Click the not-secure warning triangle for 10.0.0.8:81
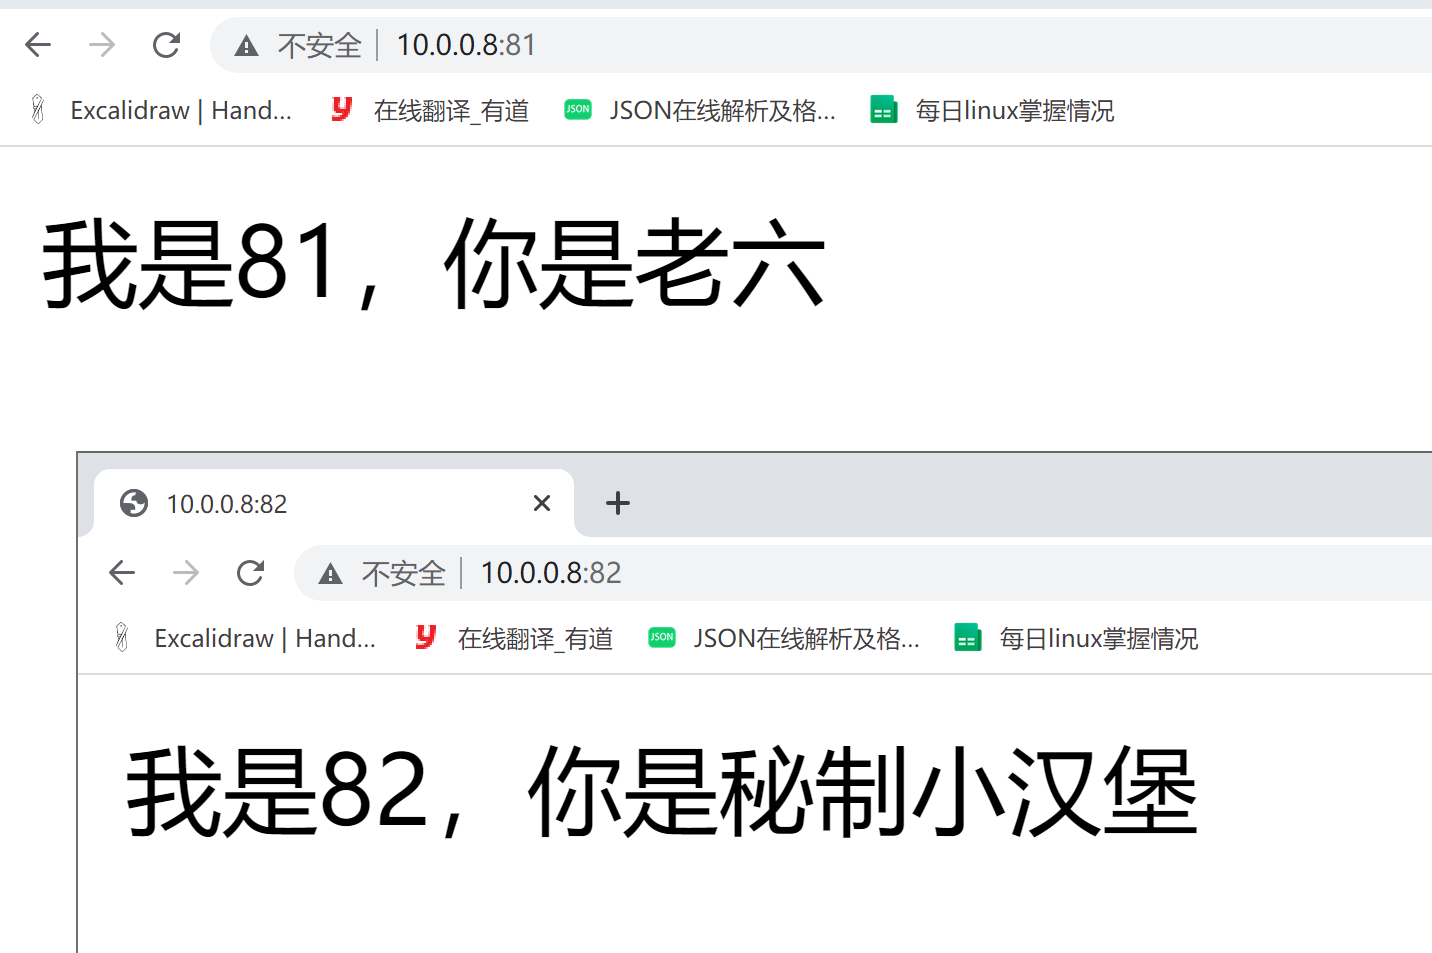Viewport: 1432px width, 953px height. tap(246, 46)
